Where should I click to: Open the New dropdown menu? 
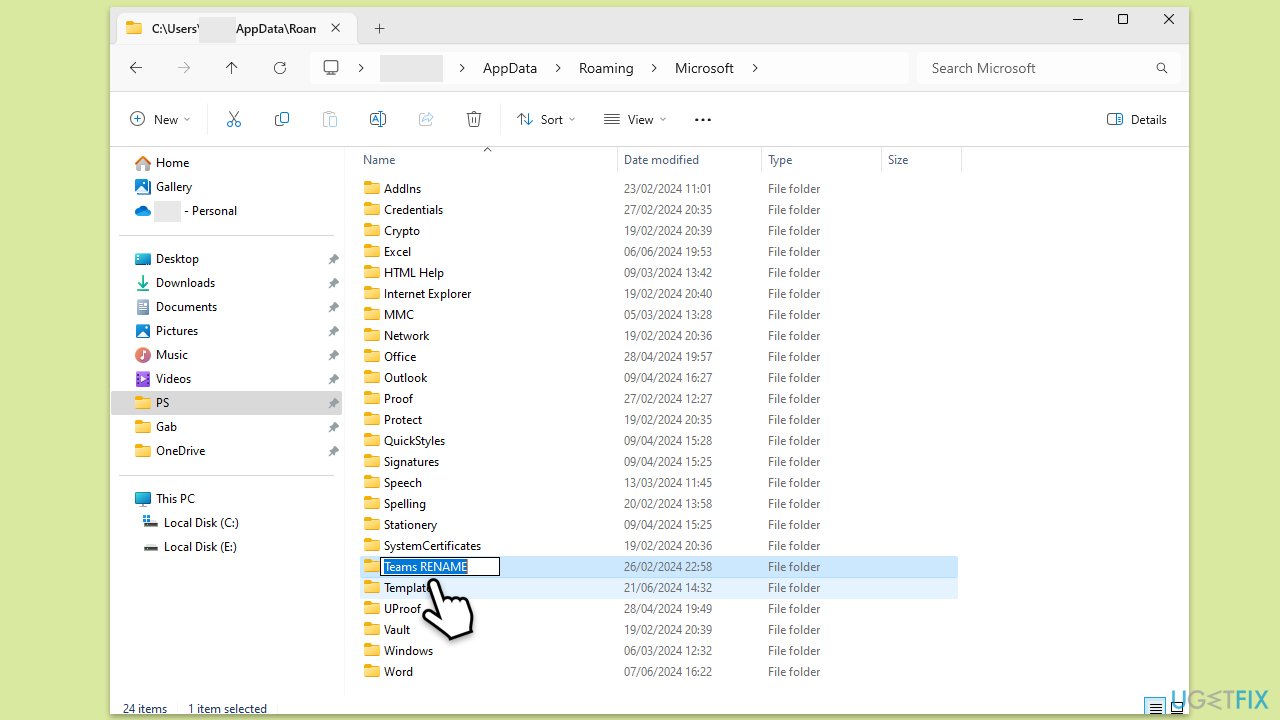[160, 119]
